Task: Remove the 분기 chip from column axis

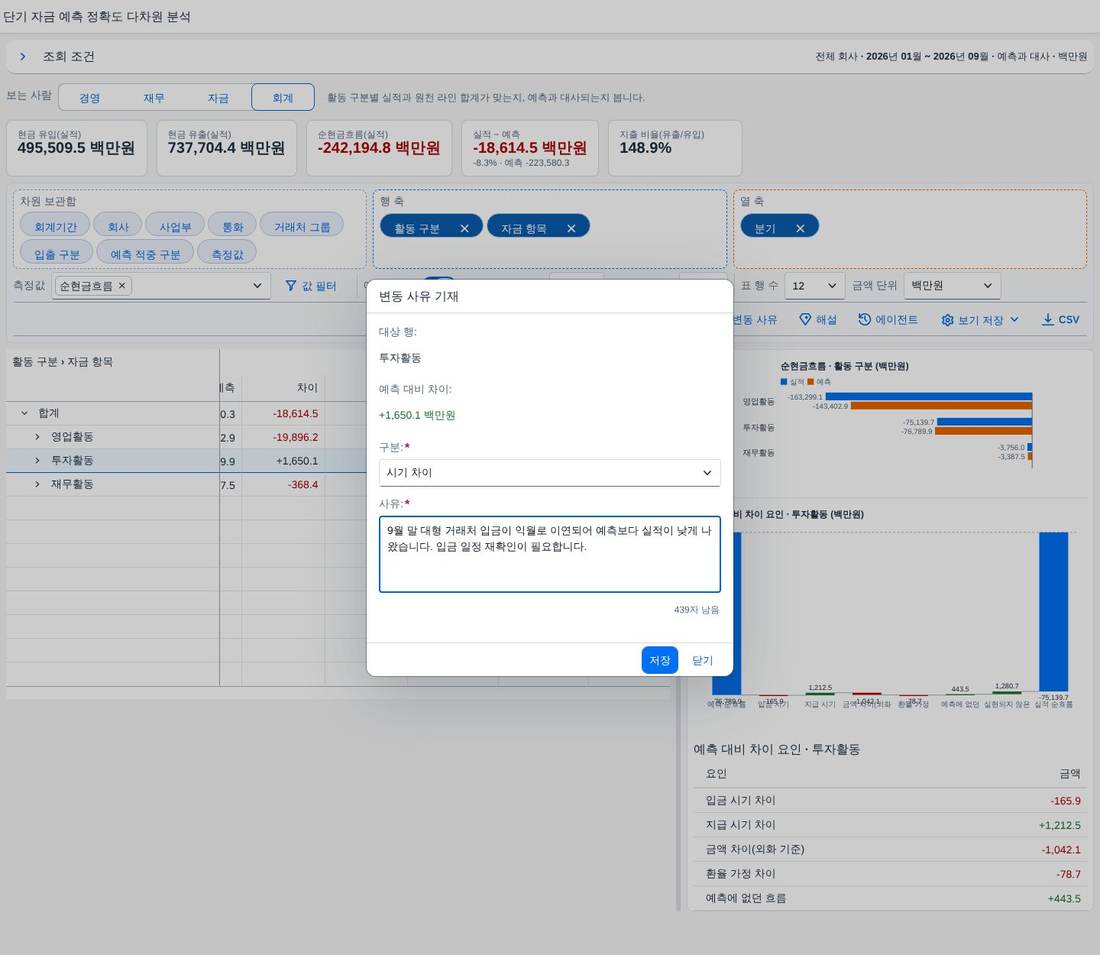Action: [800, 228]
